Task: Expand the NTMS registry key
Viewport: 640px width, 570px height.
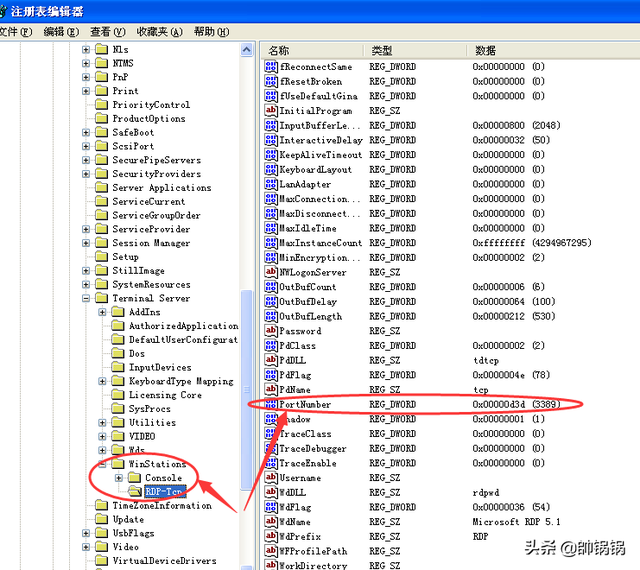Action: (86, 63)
